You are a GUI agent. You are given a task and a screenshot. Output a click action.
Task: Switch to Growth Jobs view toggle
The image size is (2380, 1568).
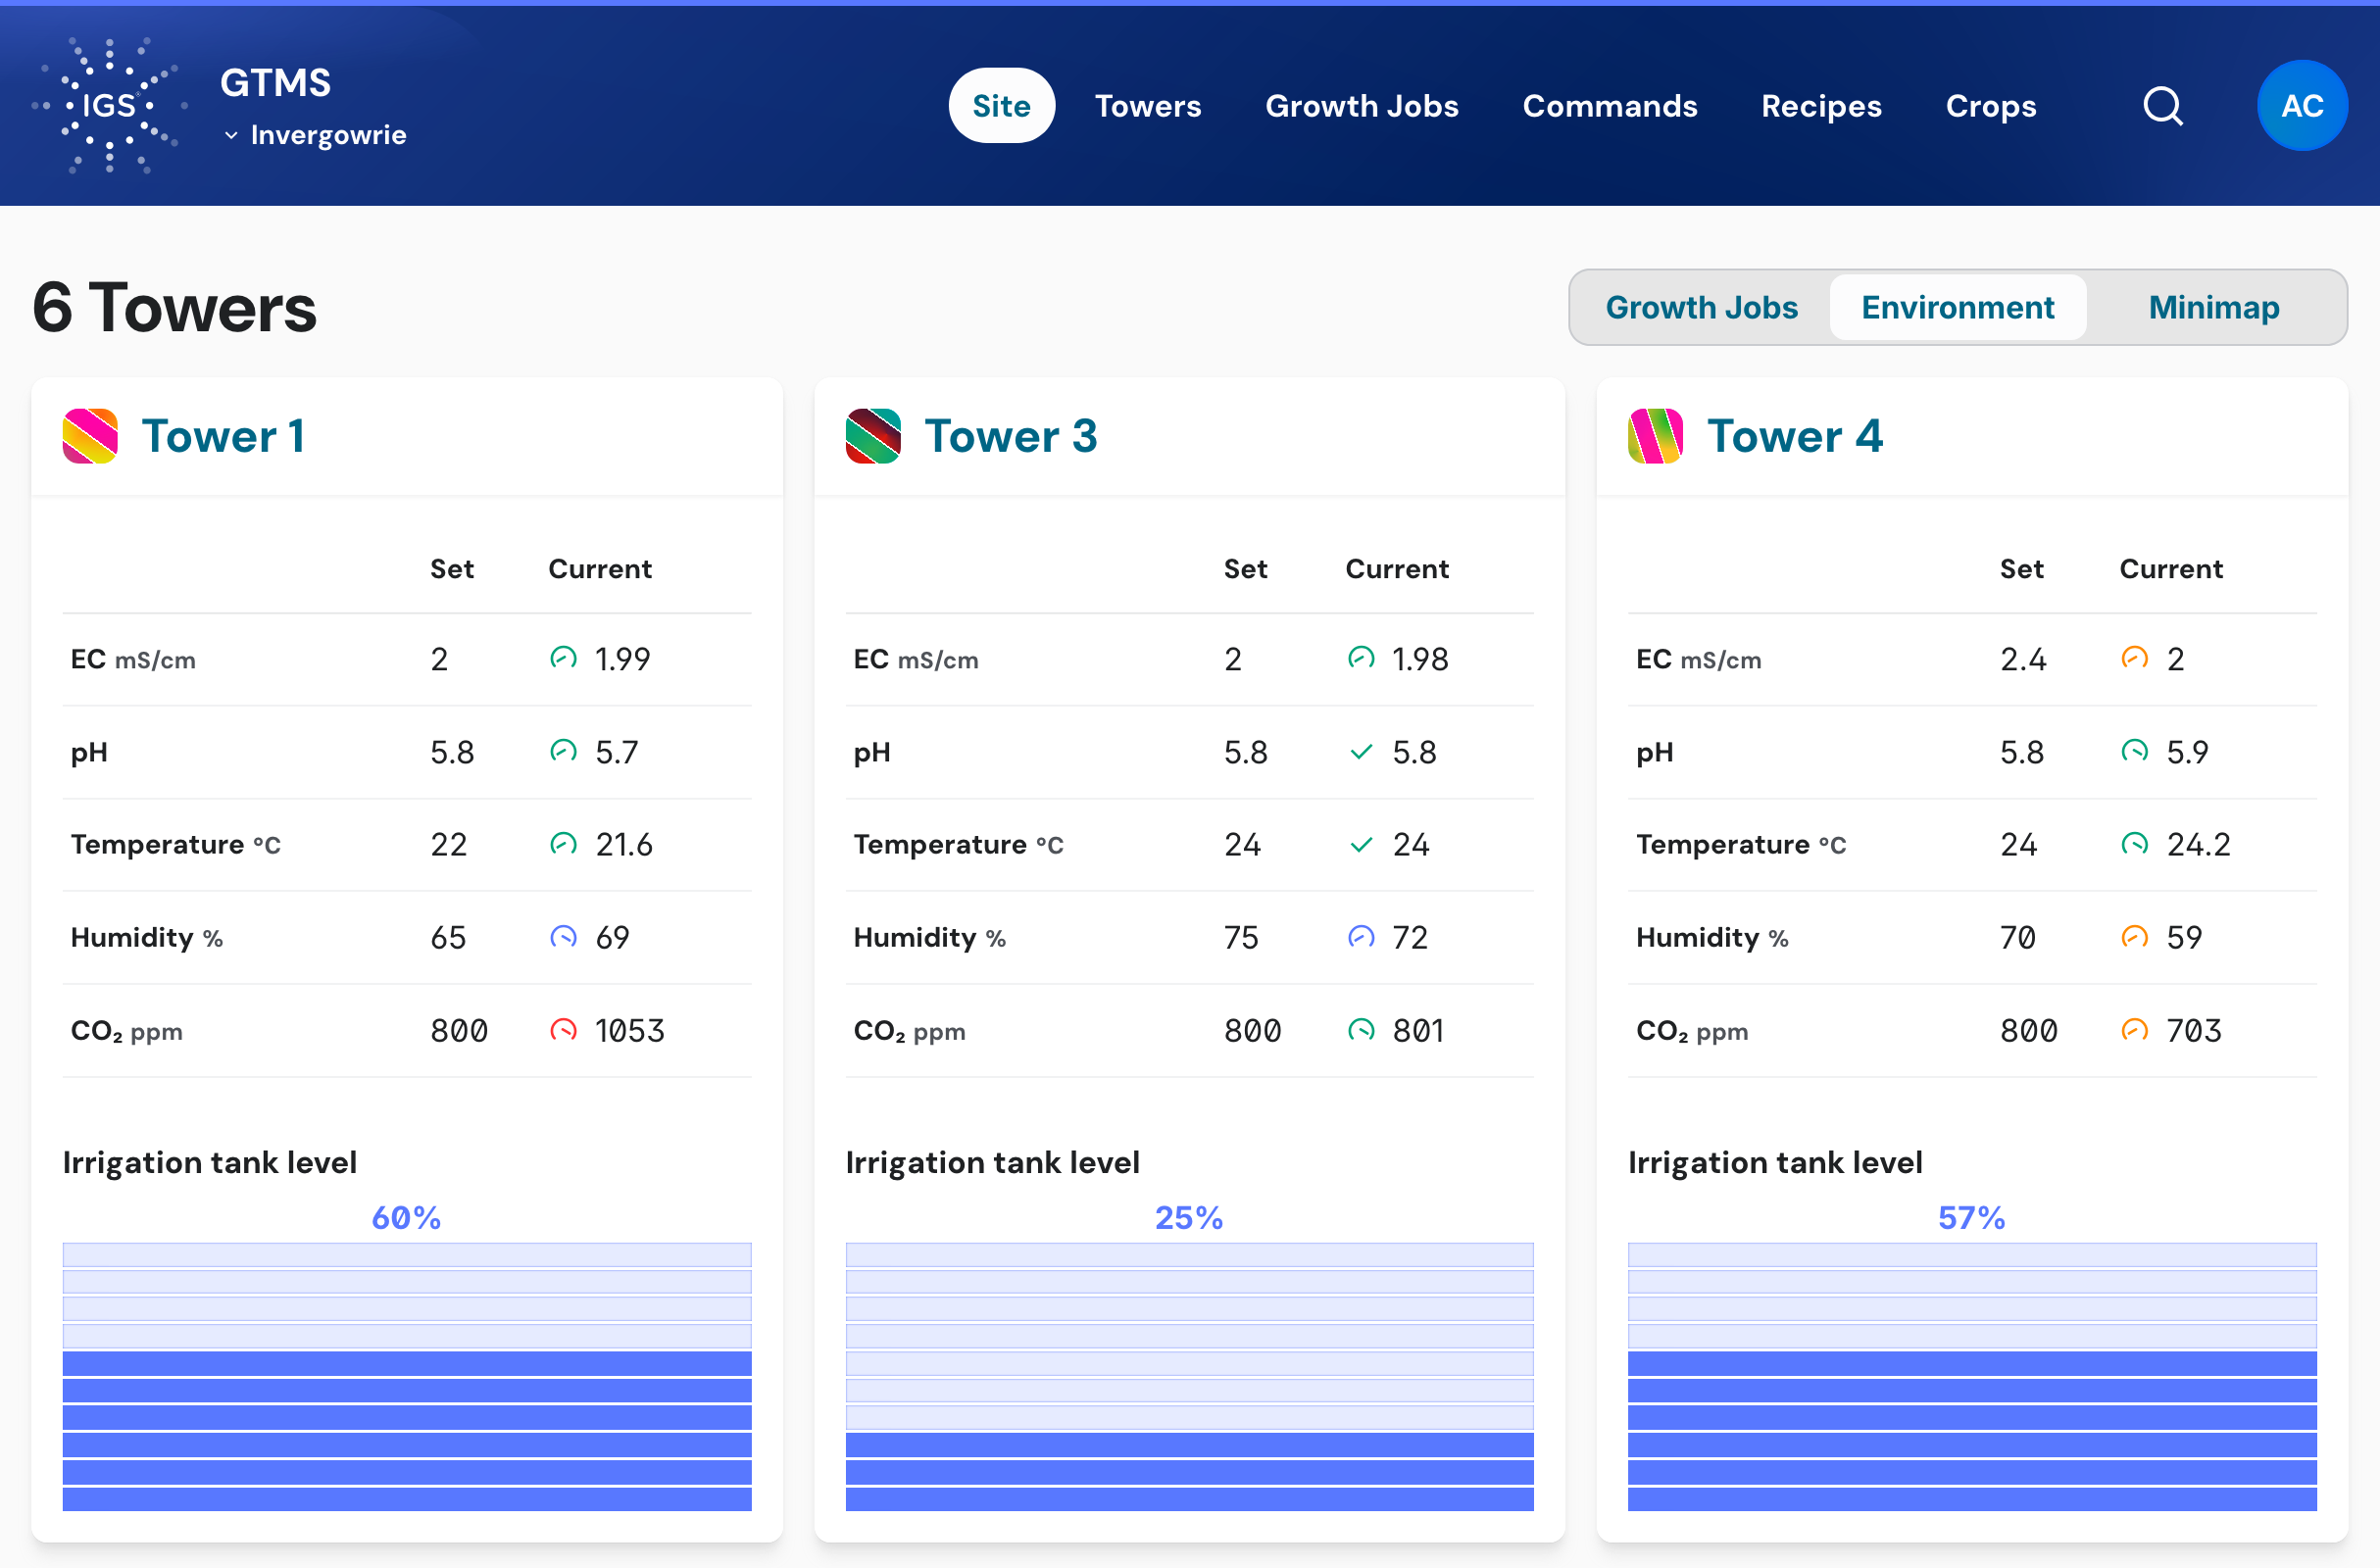pyautogui.click(x=1701, y=307)
